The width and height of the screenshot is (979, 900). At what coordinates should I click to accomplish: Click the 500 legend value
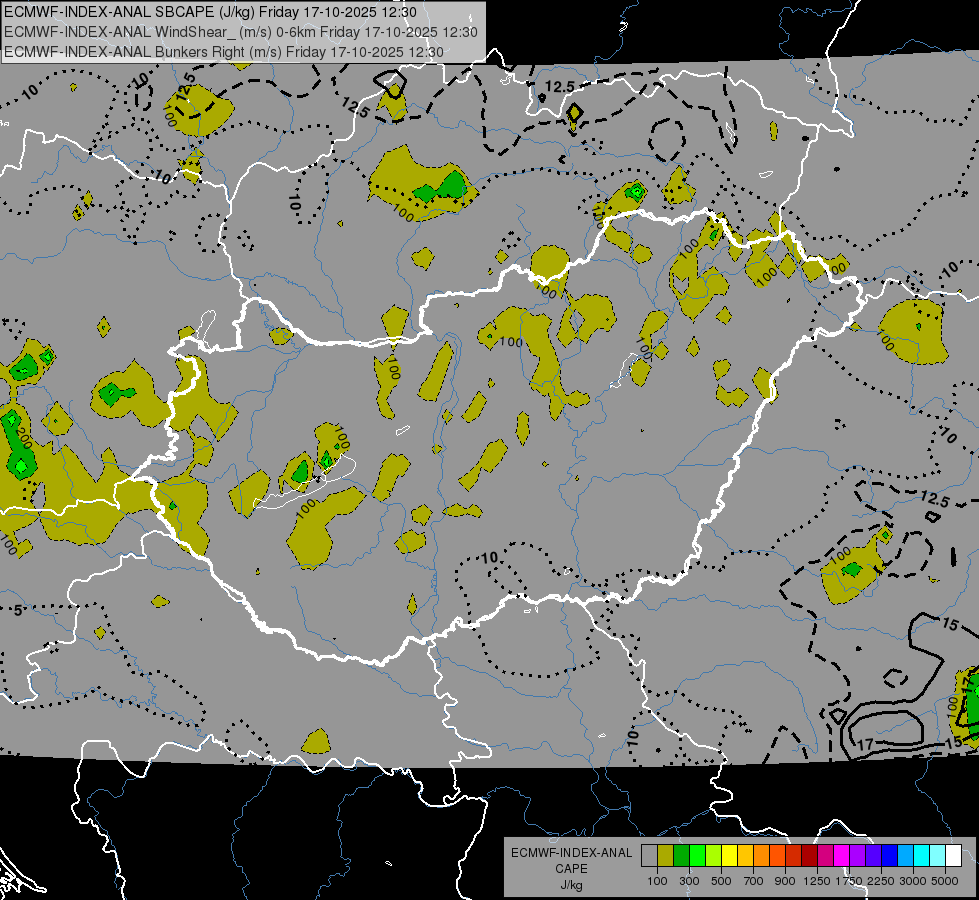coord(721,881)
